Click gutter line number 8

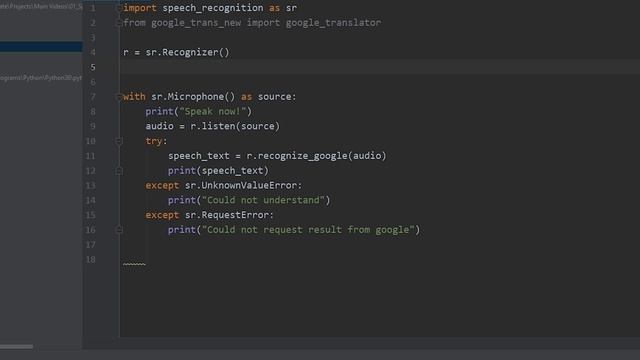[93, 111]
